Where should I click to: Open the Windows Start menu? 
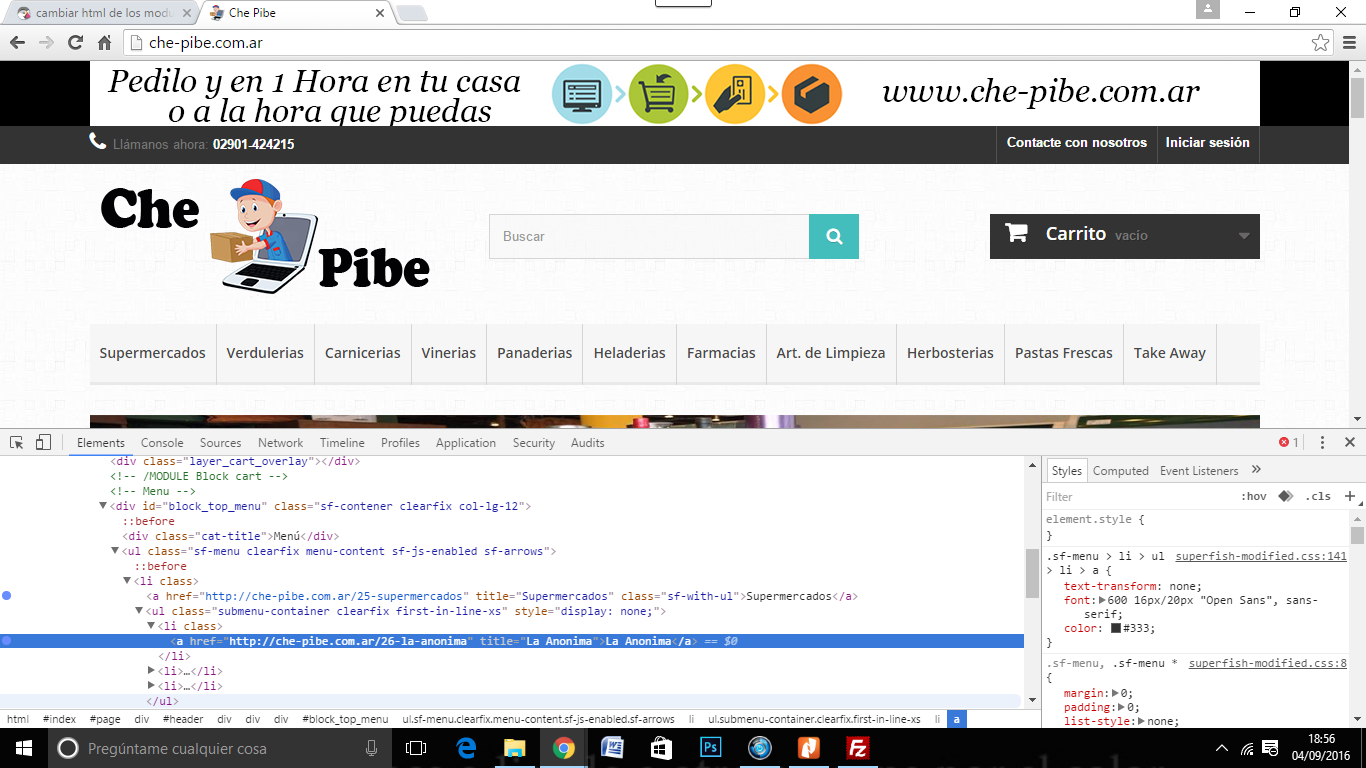coord(24,748)
